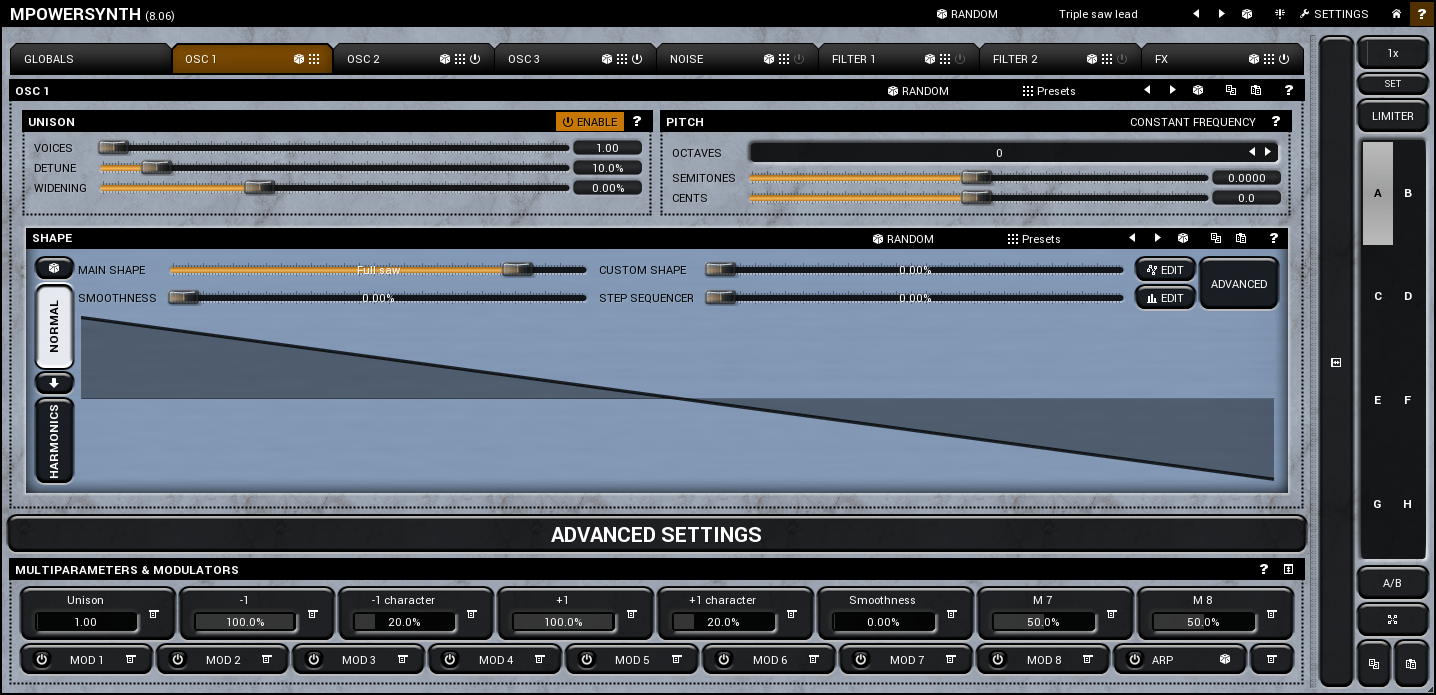Click CONSTANT FREQUENCY option in PITCH
Image resolution: width=1436 pixels, height=695 pixels.
[1192, 121]
